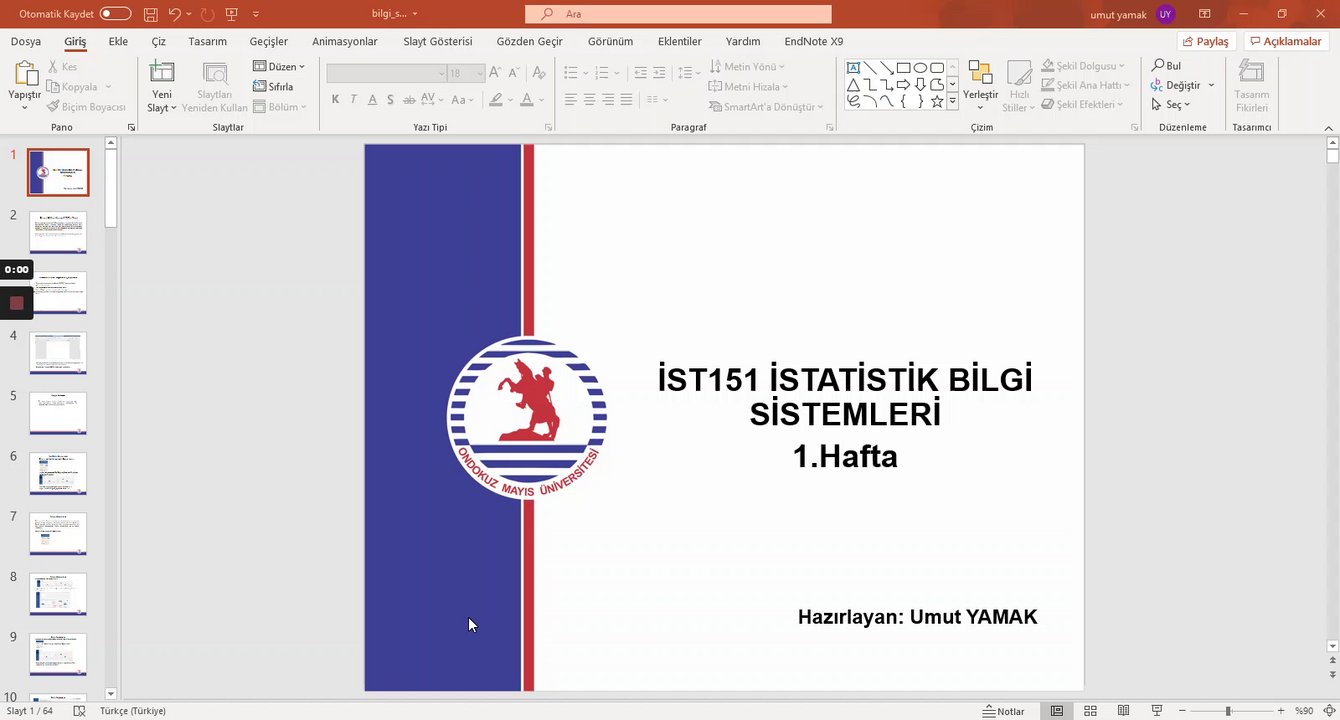Click the Undo arrow icon

point(175,14)
